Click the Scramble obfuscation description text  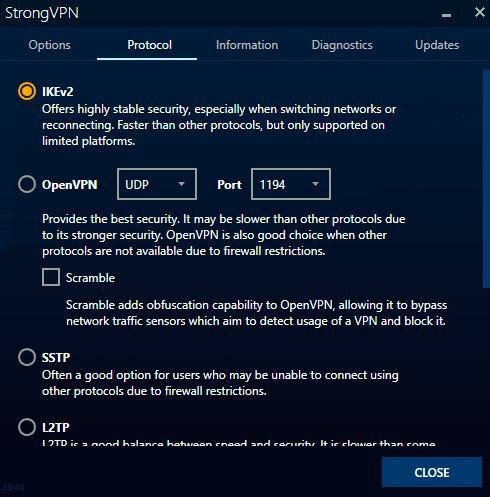[257, 313]
